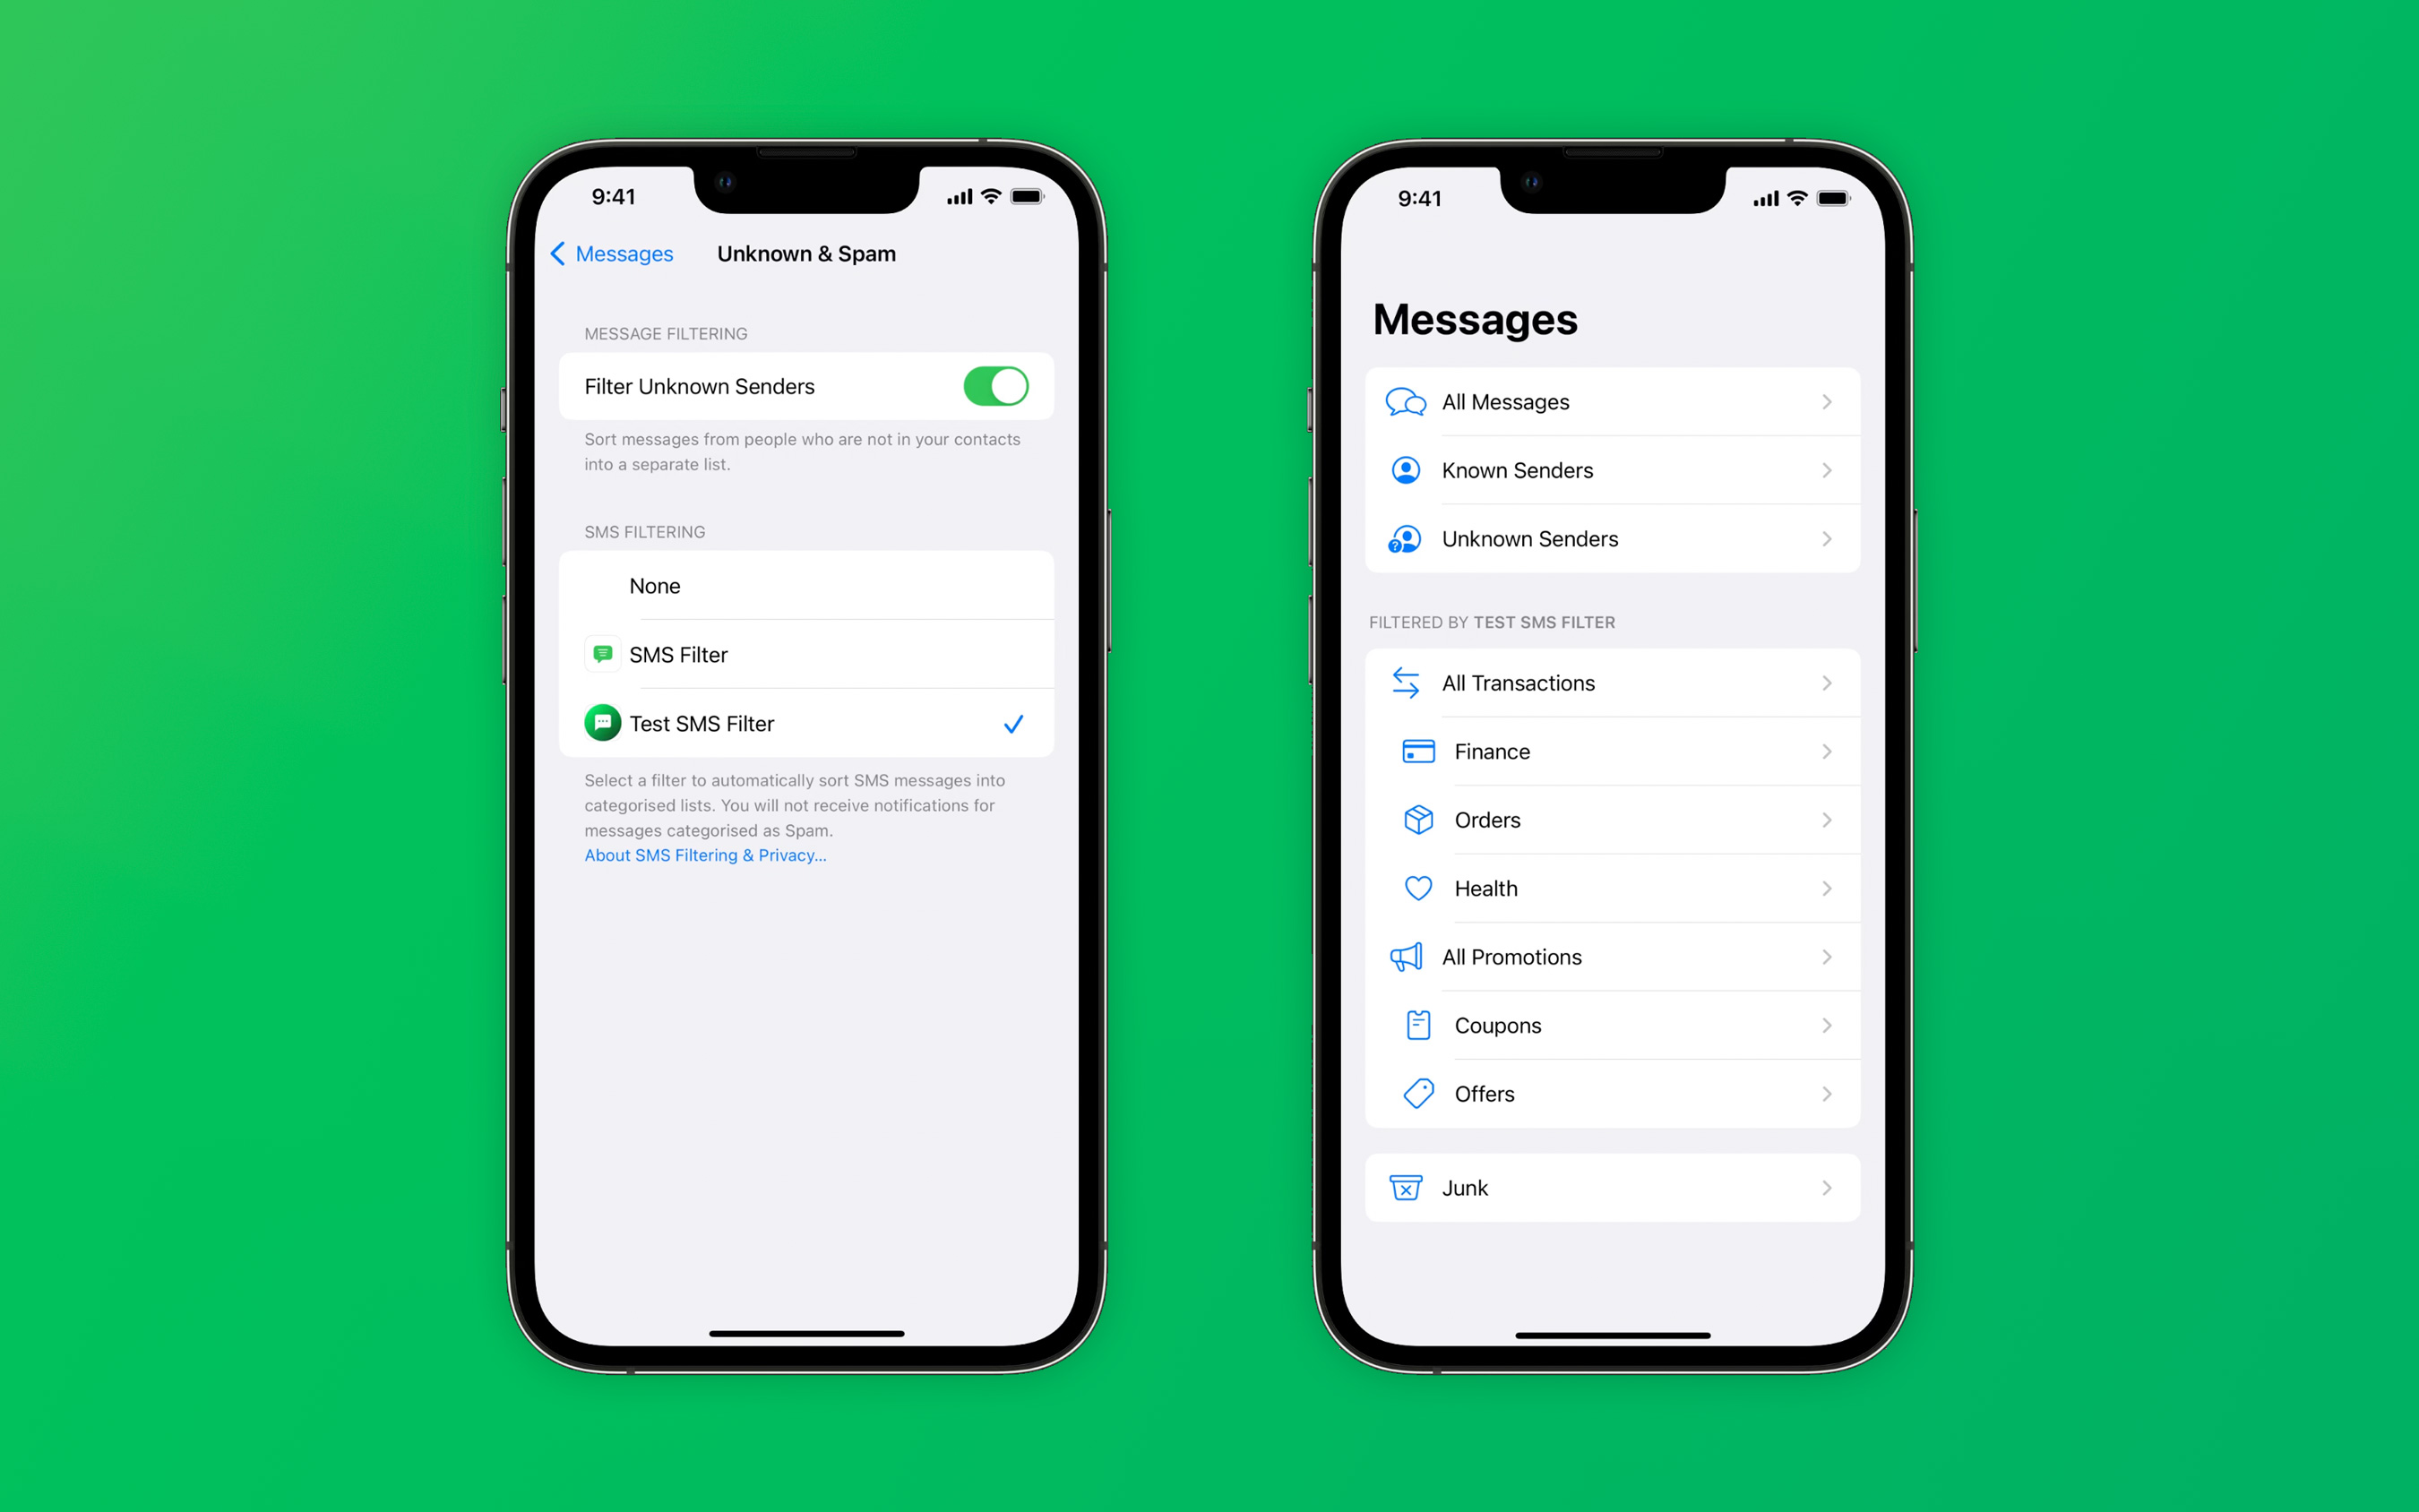Select None SMS filtering option
The height and width of the screenshot is (1512, 2419).
tap(806, 585)
